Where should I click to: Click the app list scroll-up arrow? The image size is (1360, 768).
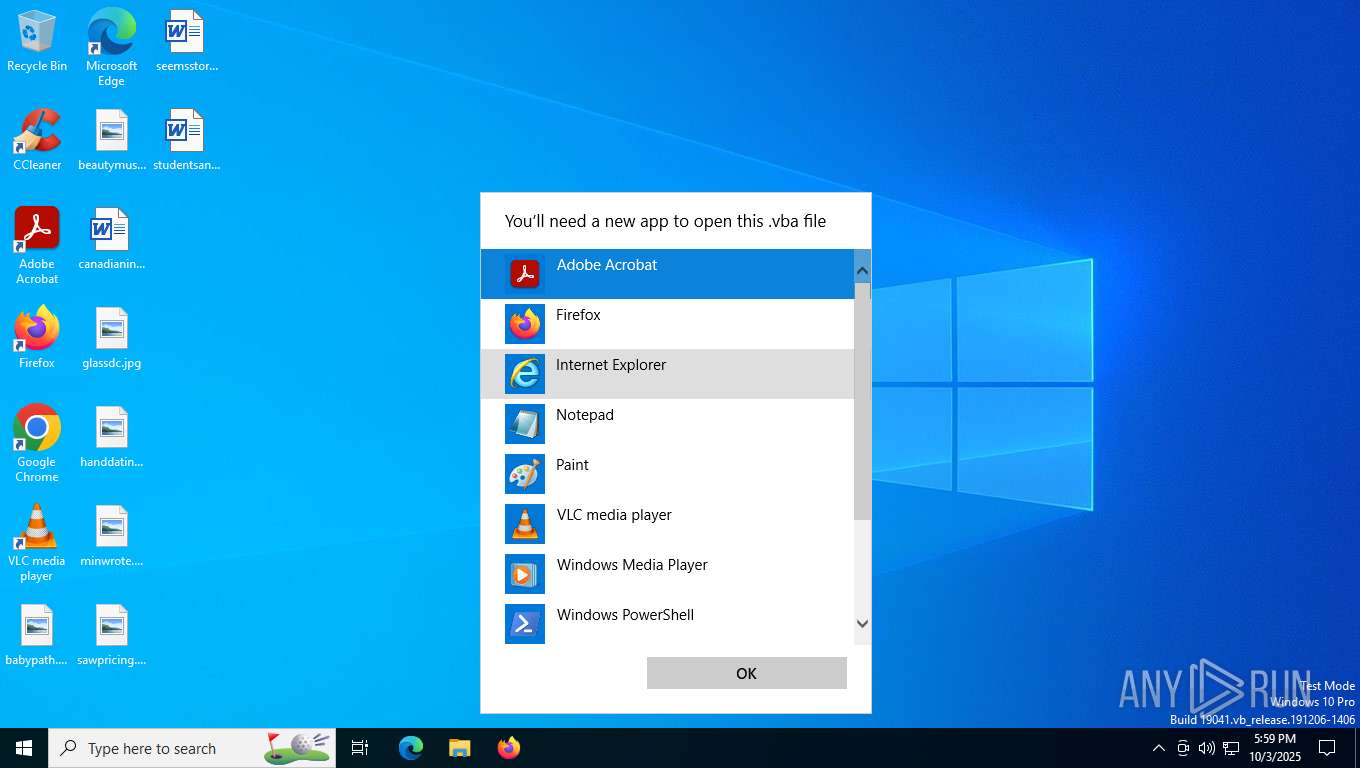862,270
